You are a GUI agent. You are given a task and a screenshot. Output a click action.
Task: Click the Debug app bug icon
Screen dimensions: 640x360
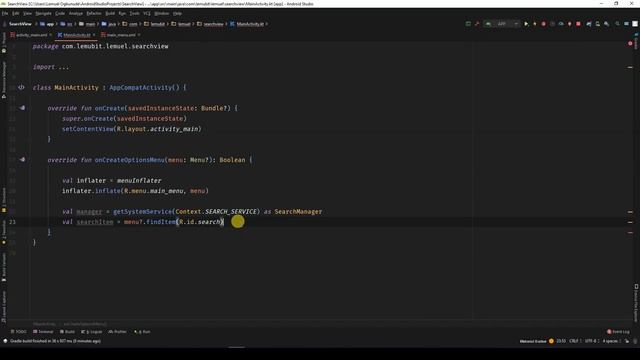[543, 24]
